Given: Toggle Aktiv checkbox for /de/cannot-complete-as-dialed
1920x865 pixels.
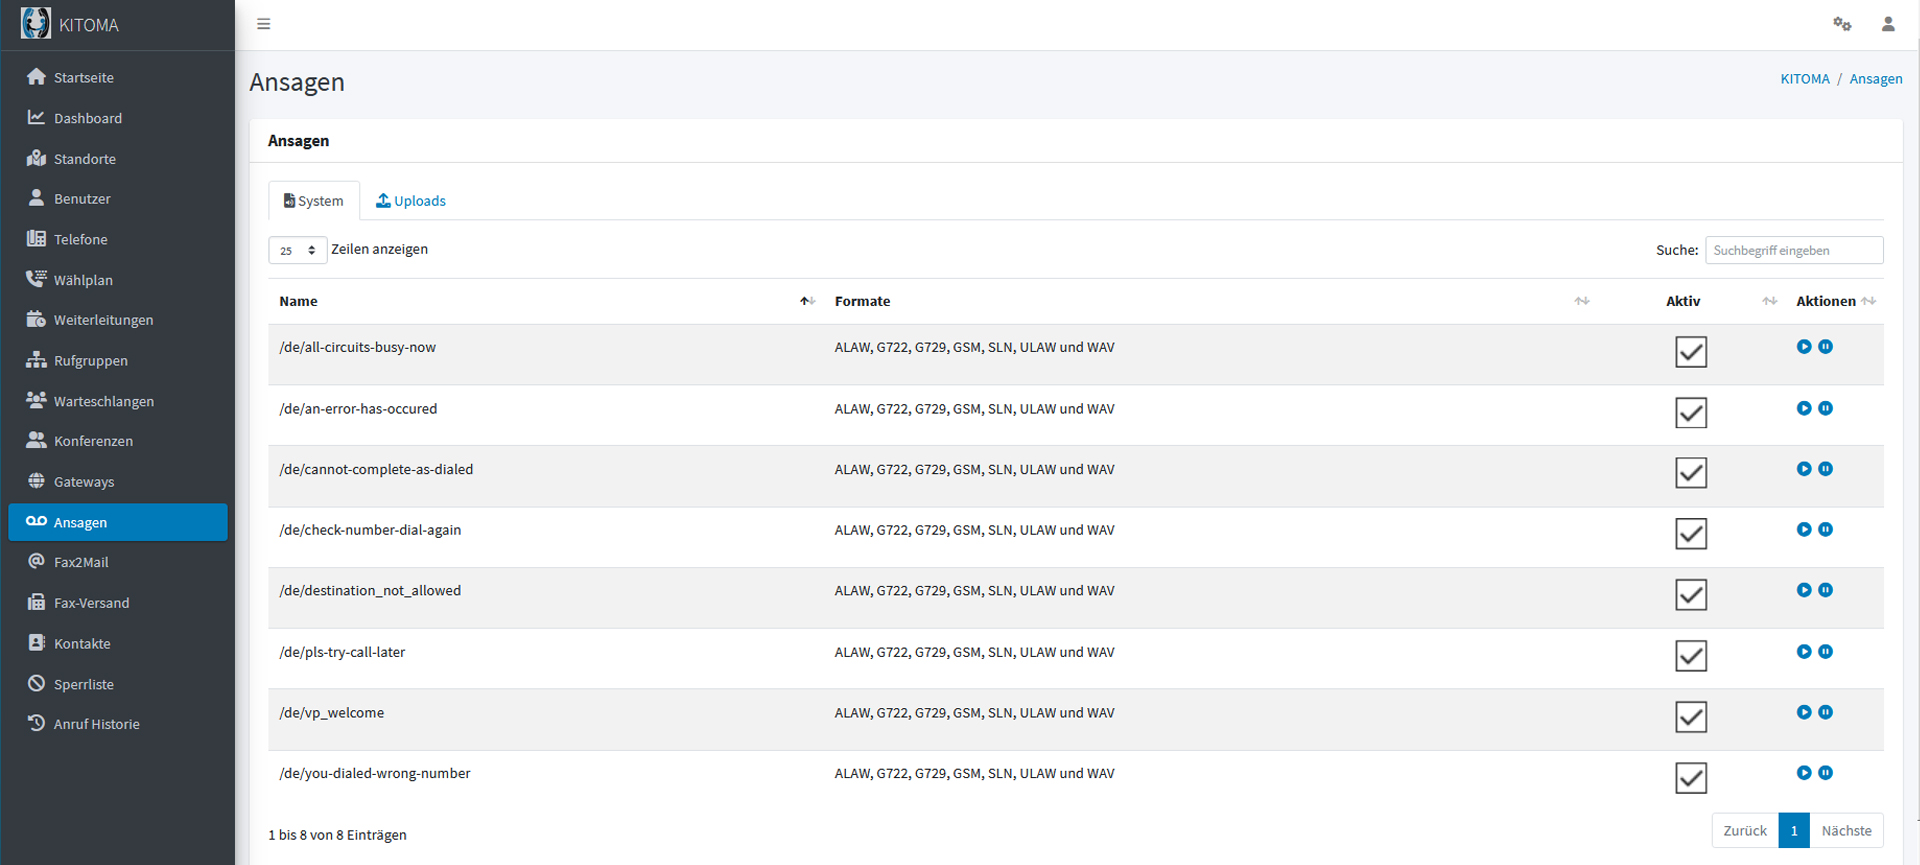Looking at the screenshot, I should [1691, 473].
